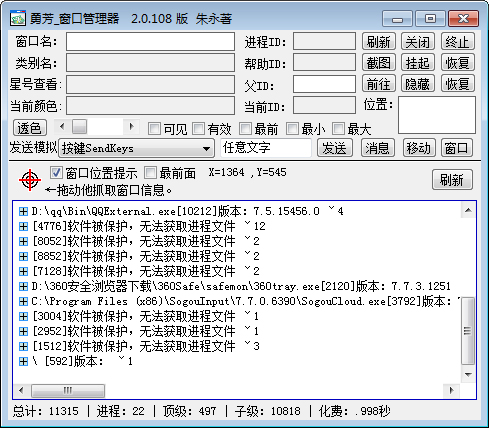Select the 360tray.exe[2120] row text

(241, 286)
